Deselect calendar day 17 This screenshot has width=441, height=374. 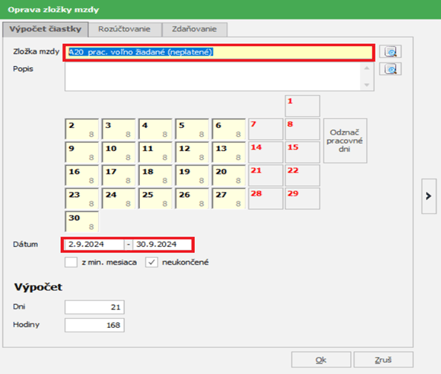(x=119, y=175)
